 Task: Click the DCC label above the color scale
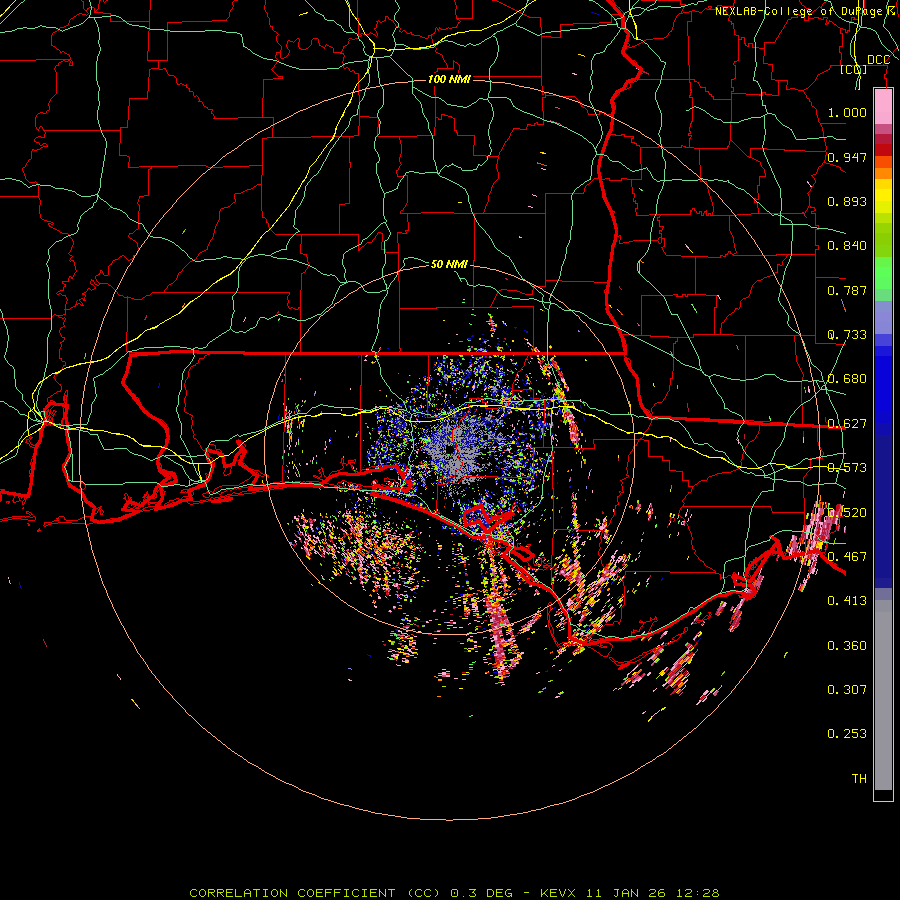click(878, 60)
